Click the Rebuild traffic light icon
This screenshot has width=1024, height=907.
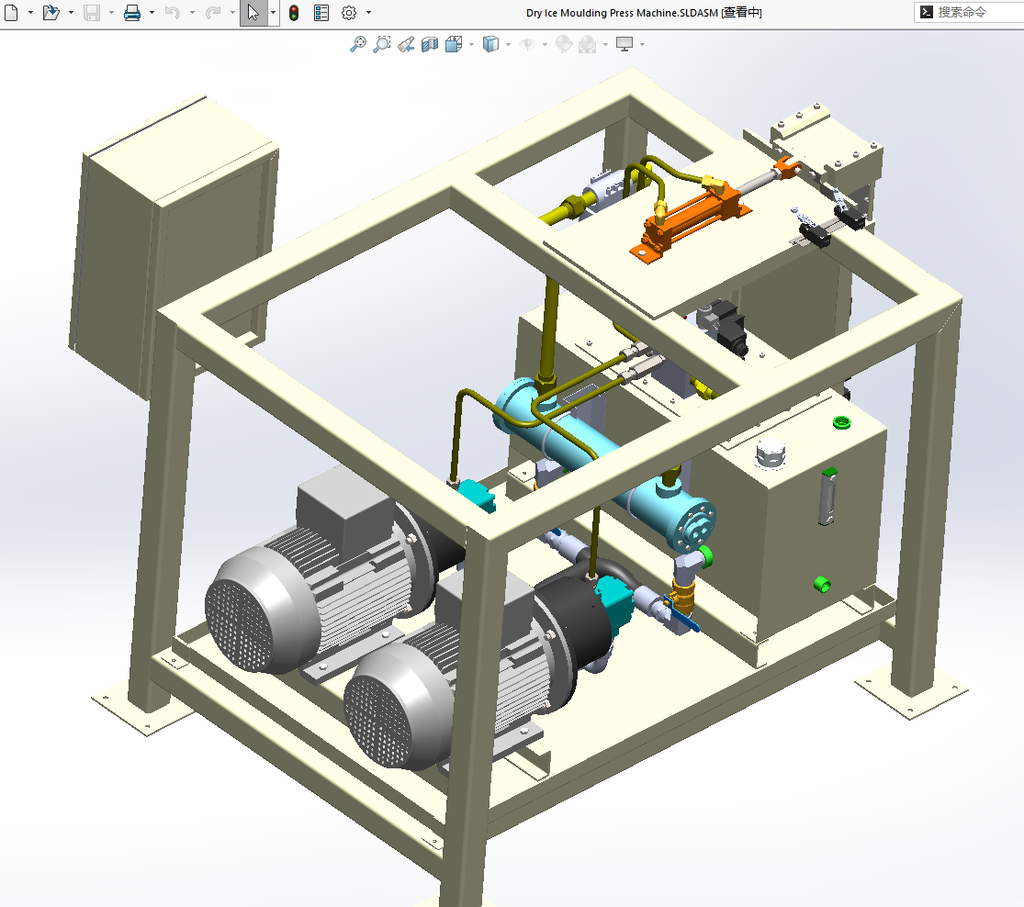tap(294, 12)
